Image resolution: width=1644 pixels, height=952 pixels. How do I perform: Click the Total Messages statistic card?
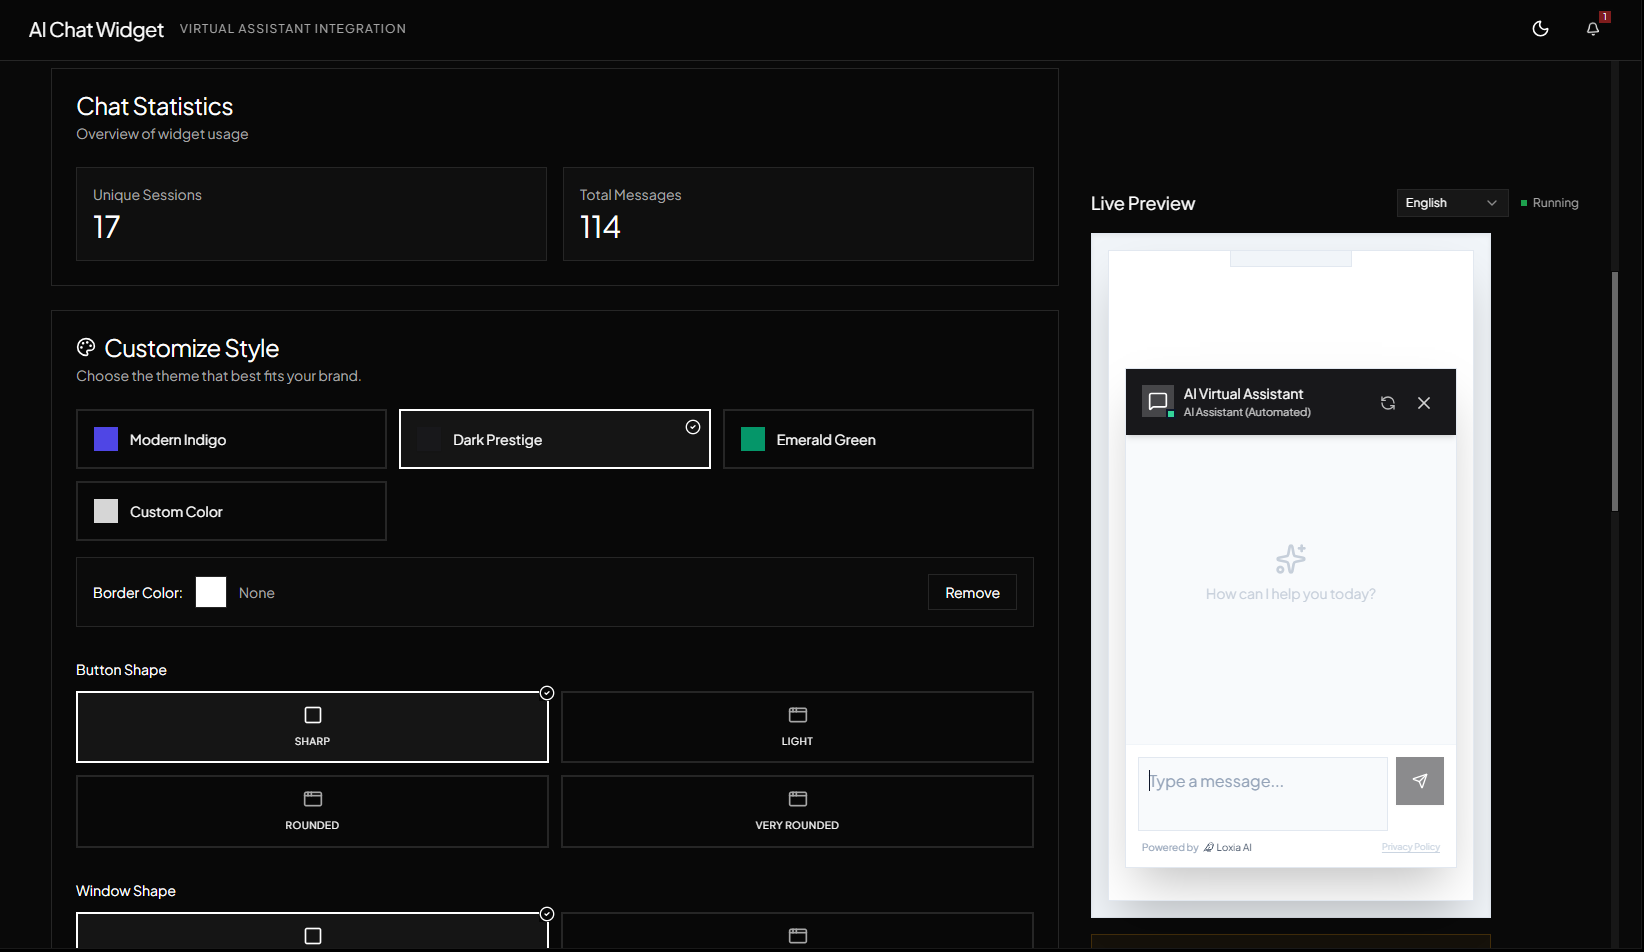click(x=798, y=214)
